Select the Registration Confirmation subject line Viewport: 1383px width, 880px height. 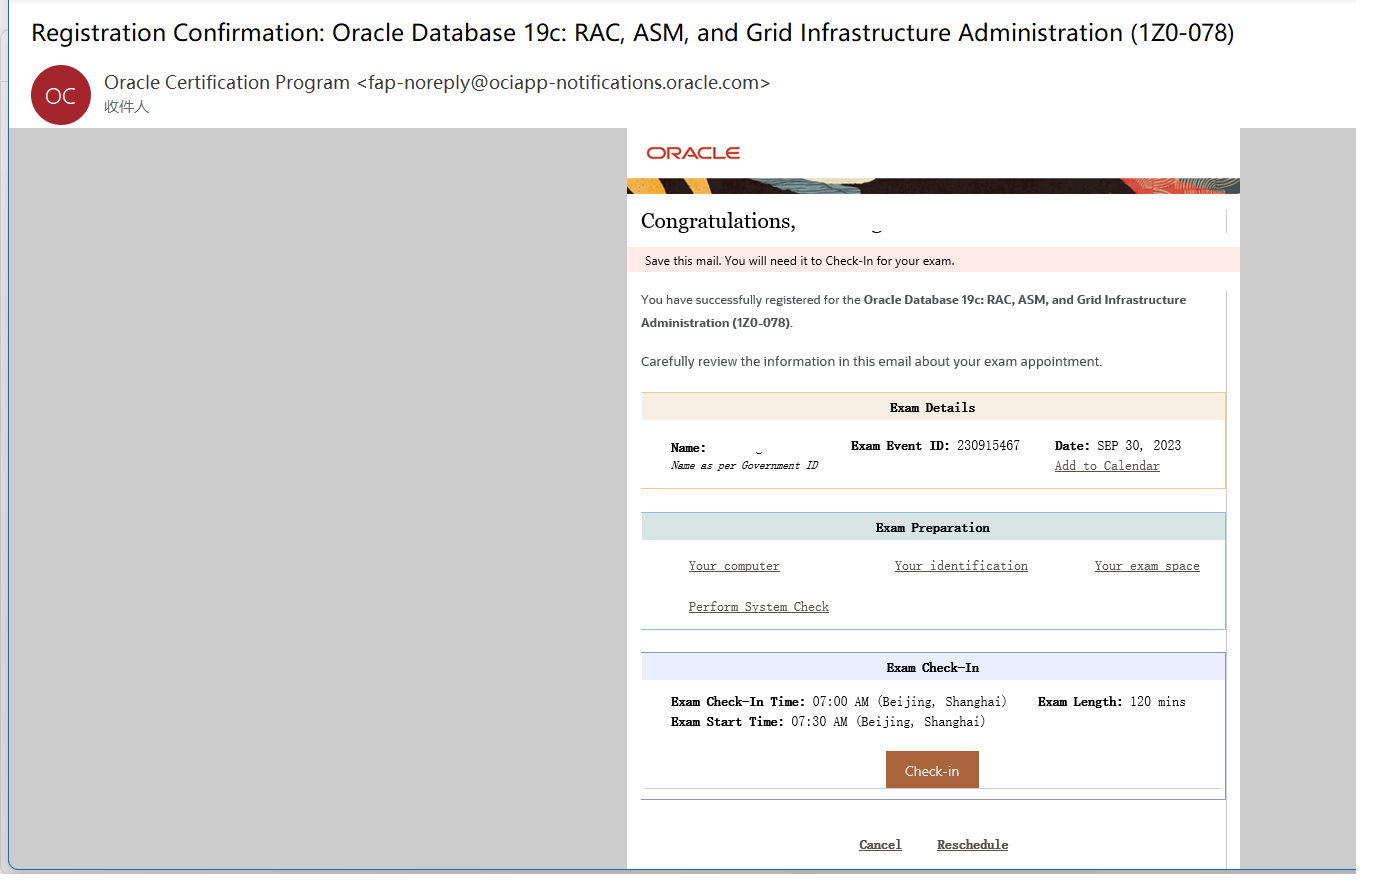tap(634, 32)
